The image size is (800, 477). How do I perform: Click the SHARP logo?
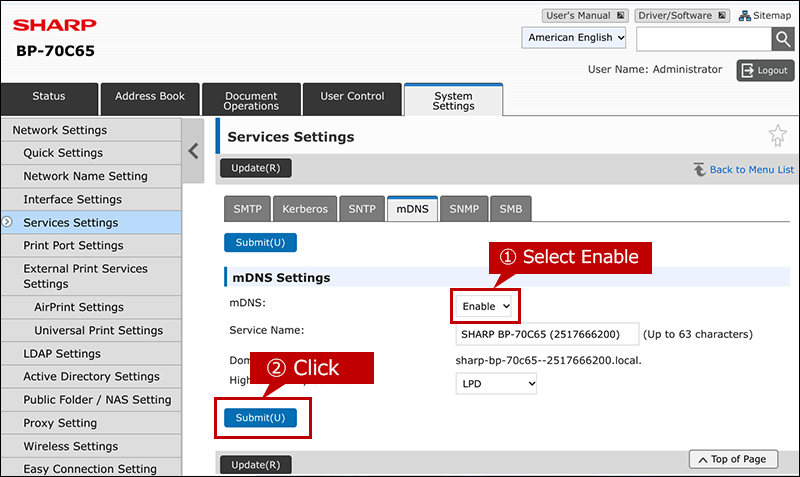click(55, 25)
